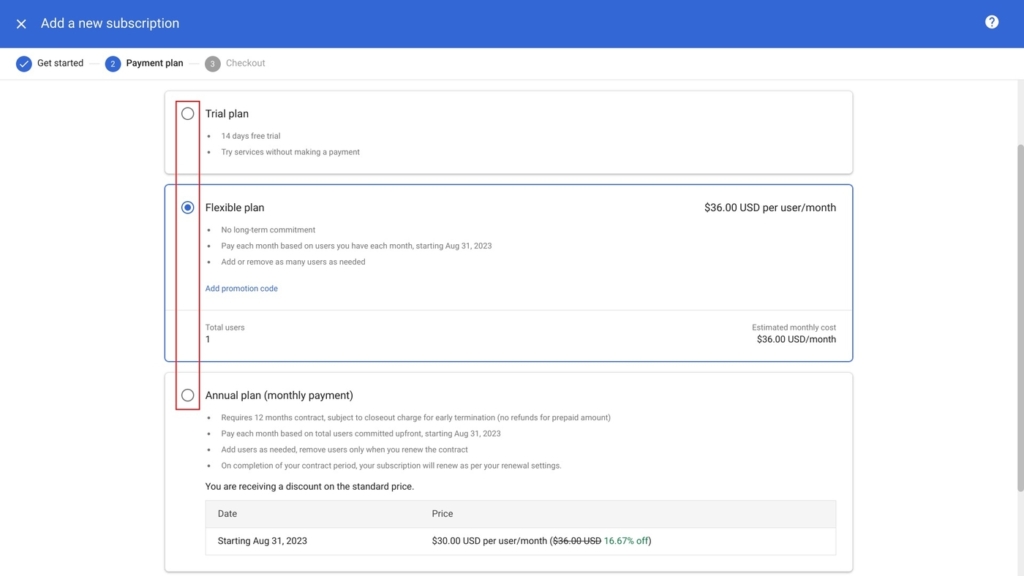Screen dimensions: 1024x576
Task: Select the Trial plan radio button
Action: tap(187, 114)
